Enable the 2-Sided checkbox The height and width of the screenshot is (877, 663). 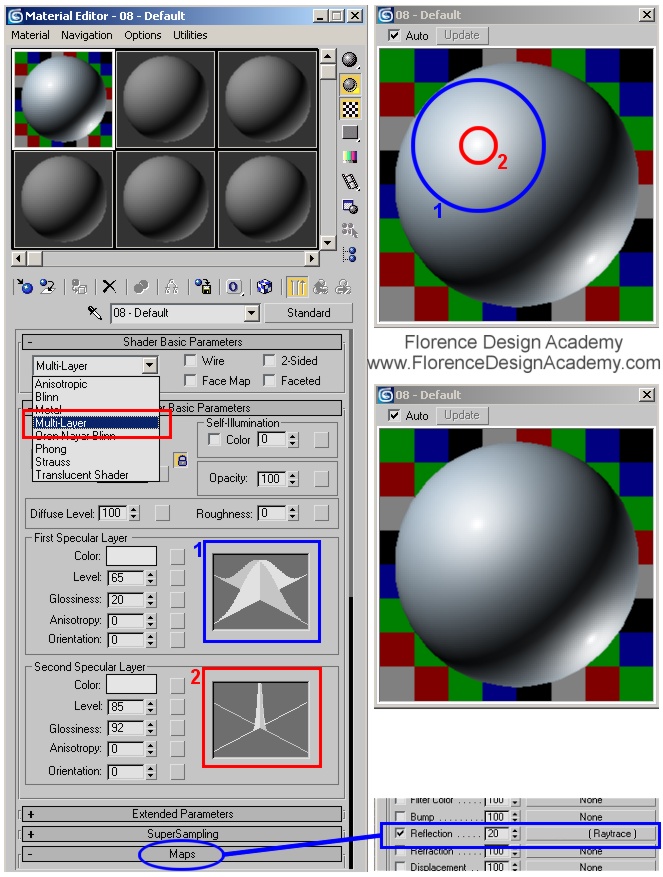coord(270,361)
